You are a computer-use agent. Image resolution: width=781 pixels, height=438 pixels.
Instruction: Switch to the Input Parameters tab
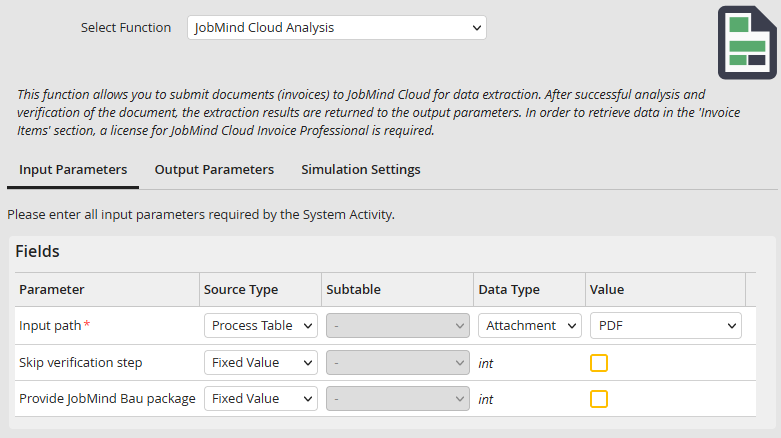click(x=73, y=170)
